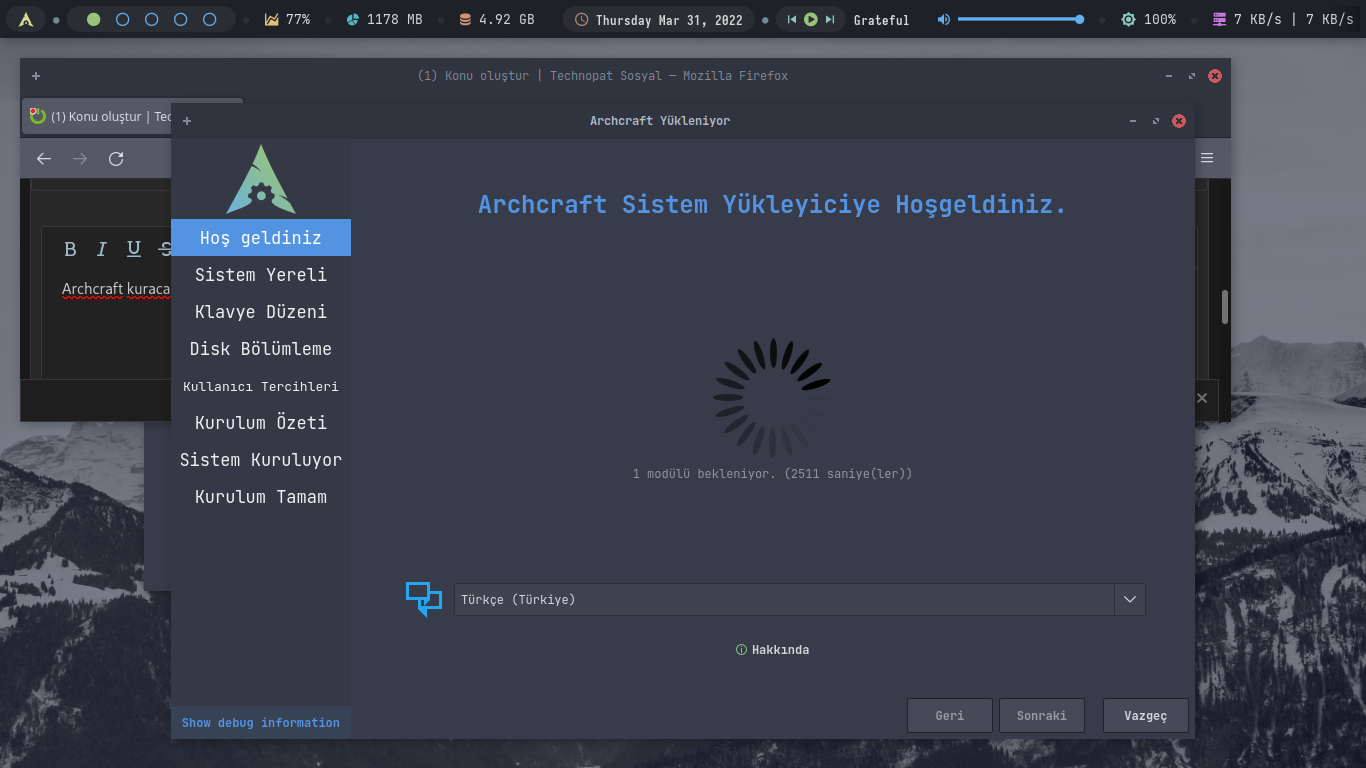Click the Firefox page vertical scrollbar
This screenshot has height=768, width=1366.
coord(1225,307)
